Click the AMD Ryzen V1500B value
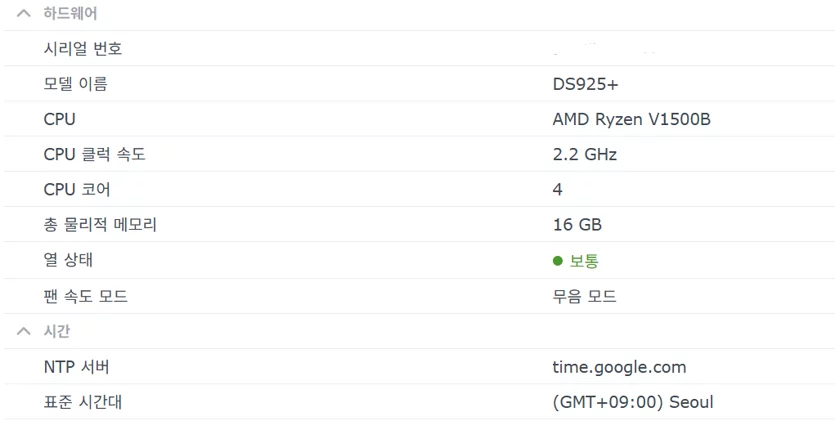The height and width of the screenshot is (430, 835). point(632,120)
